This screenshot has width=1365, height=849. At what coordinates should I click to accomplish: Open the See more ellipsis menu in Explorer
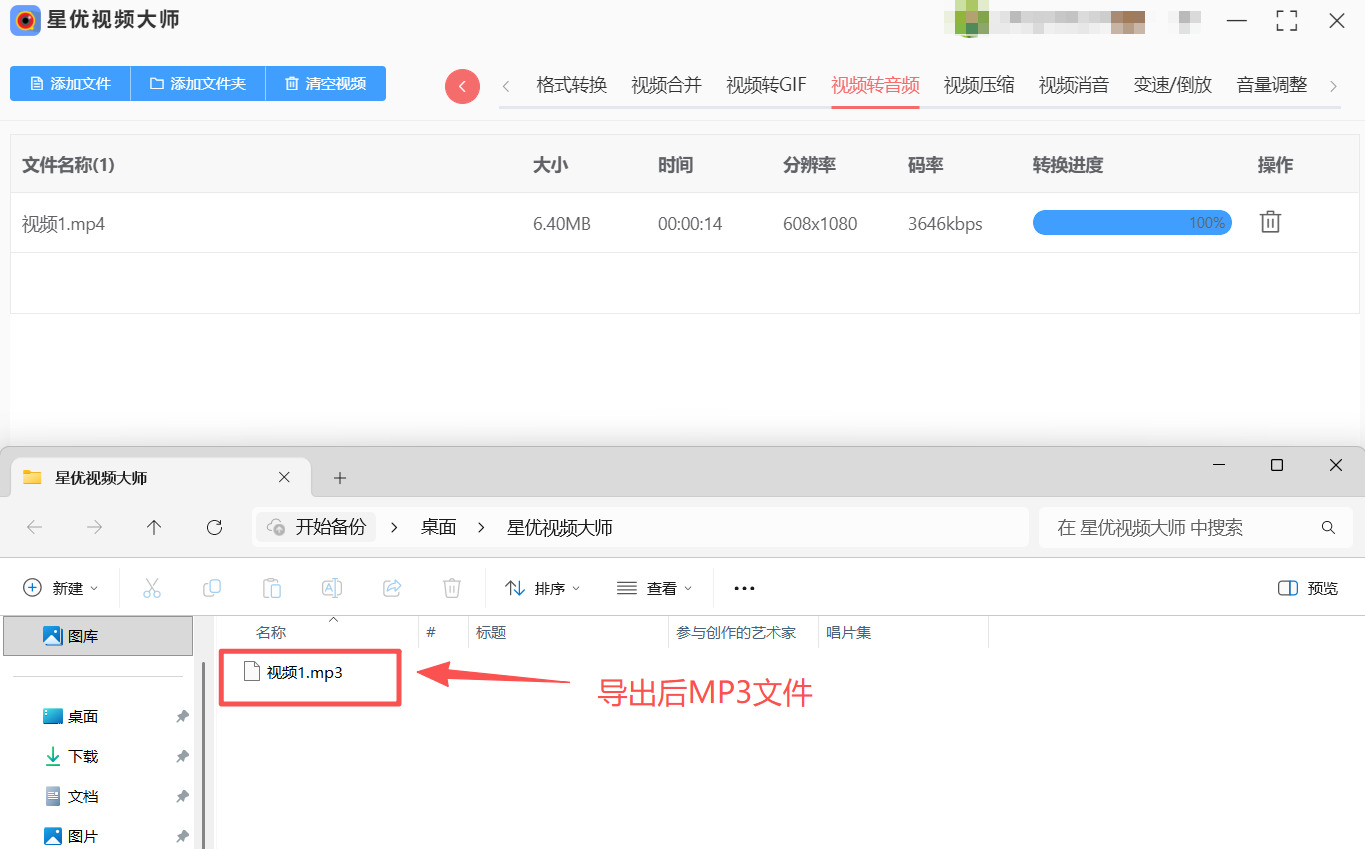pos(744,588)
